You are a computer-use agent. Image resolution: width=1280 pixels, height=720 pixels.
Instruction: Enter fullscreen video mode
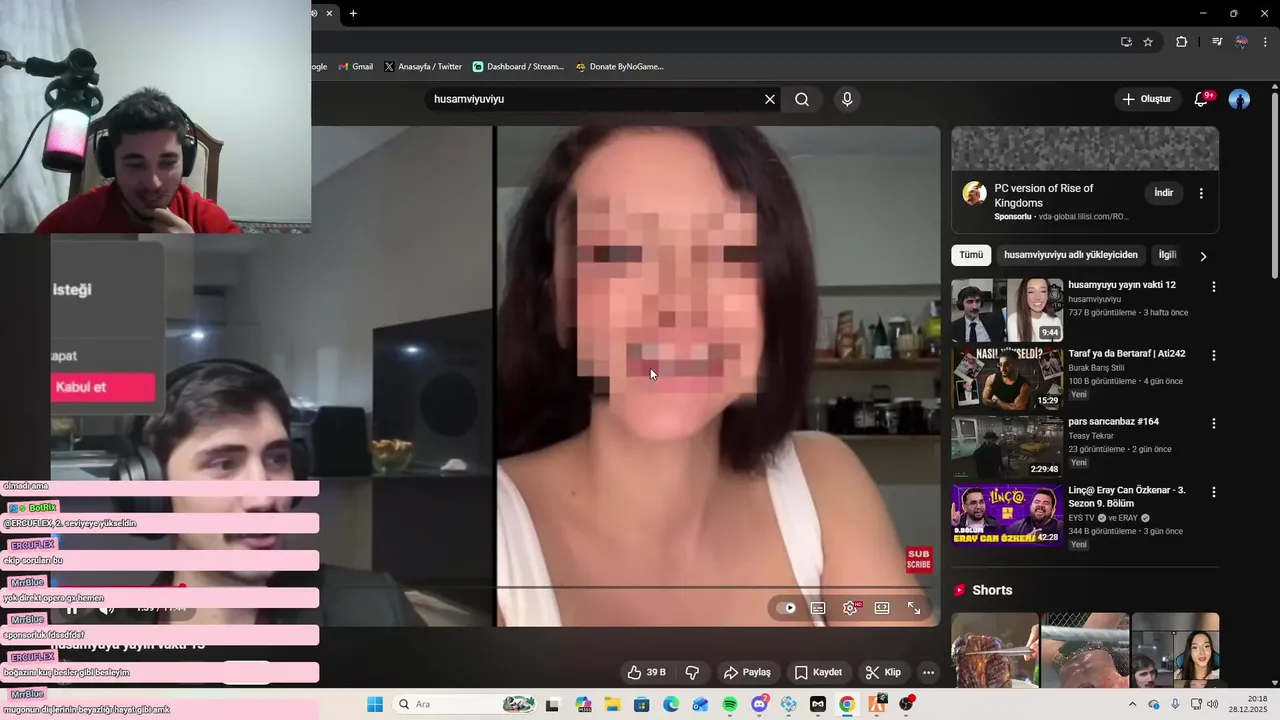pyautogui.click(x=914, y=608)
